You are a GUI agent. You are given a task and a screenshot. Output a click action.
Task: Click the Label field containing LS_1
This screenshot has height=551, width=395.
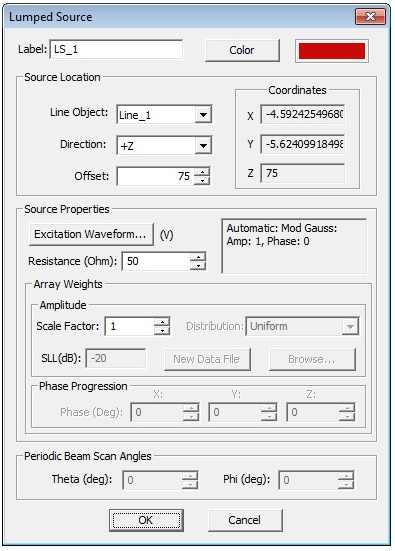[x=116, y=49]
